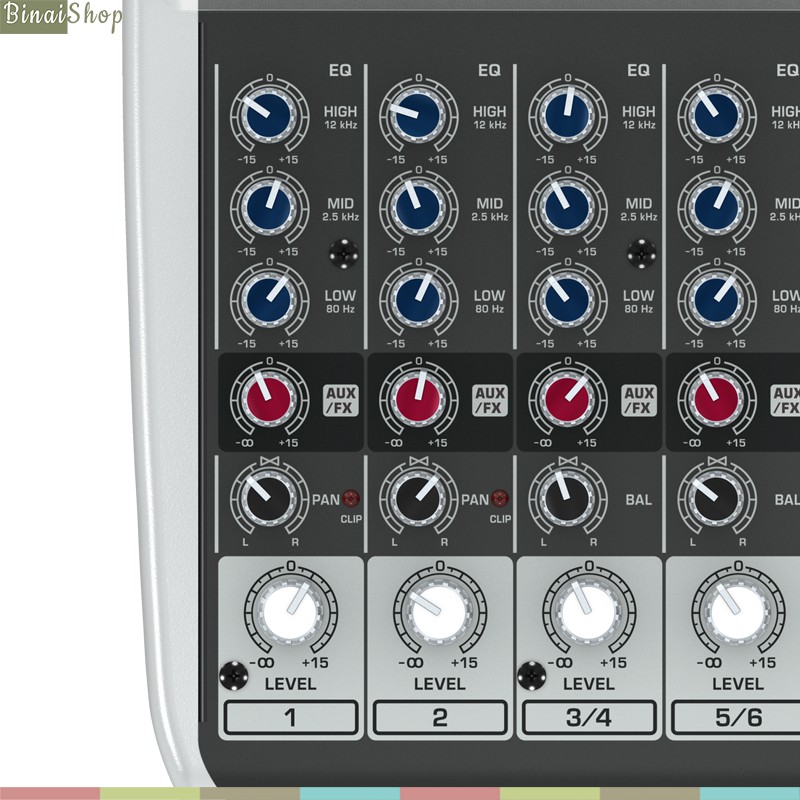Select channel label box 3/4
Viewport: 800px width, 800px height.
coord(589,718)
